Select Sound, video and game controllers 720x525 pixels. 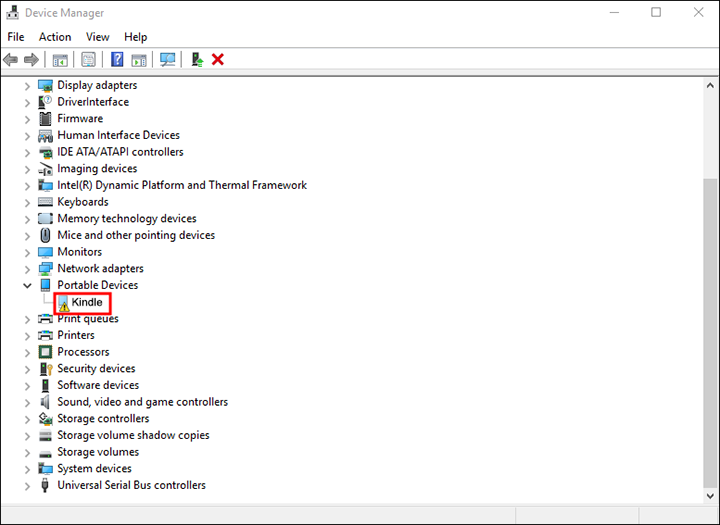tap(142, 402)
